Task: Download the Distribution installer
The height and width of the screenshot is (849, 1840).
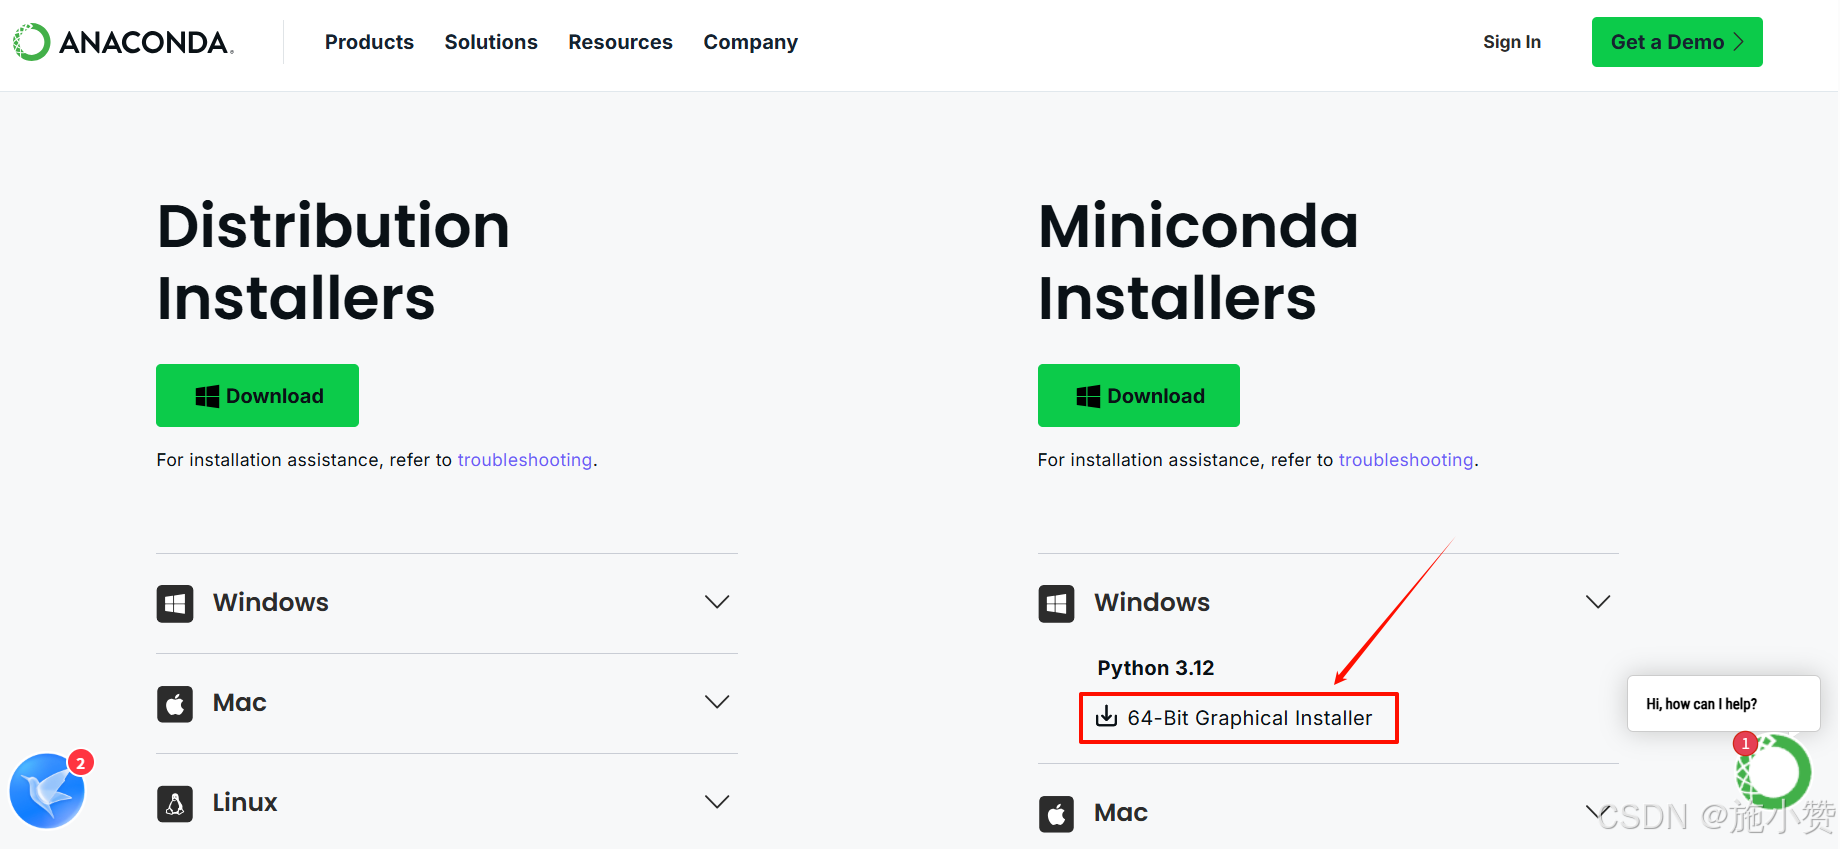Action: (257, 395)
